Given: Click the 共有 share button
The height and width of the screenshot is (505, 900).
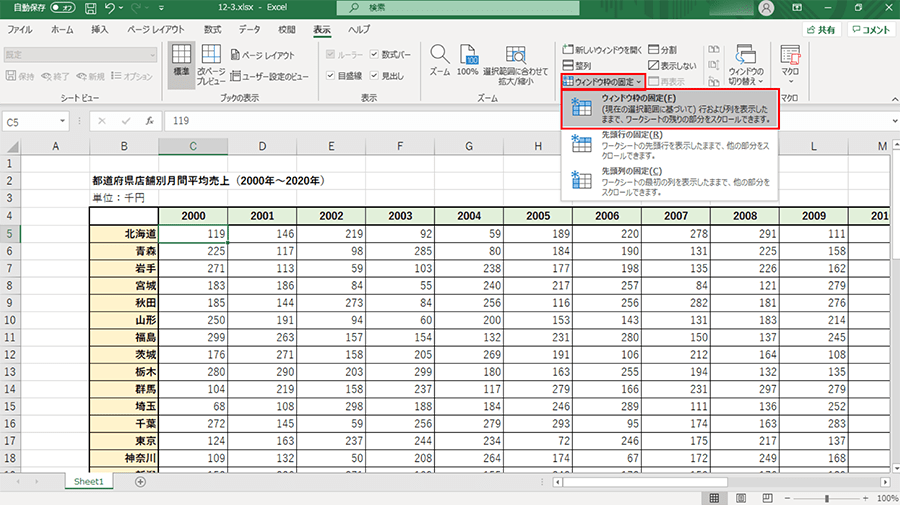Looking at the screenshot, I should pos(821,30).
